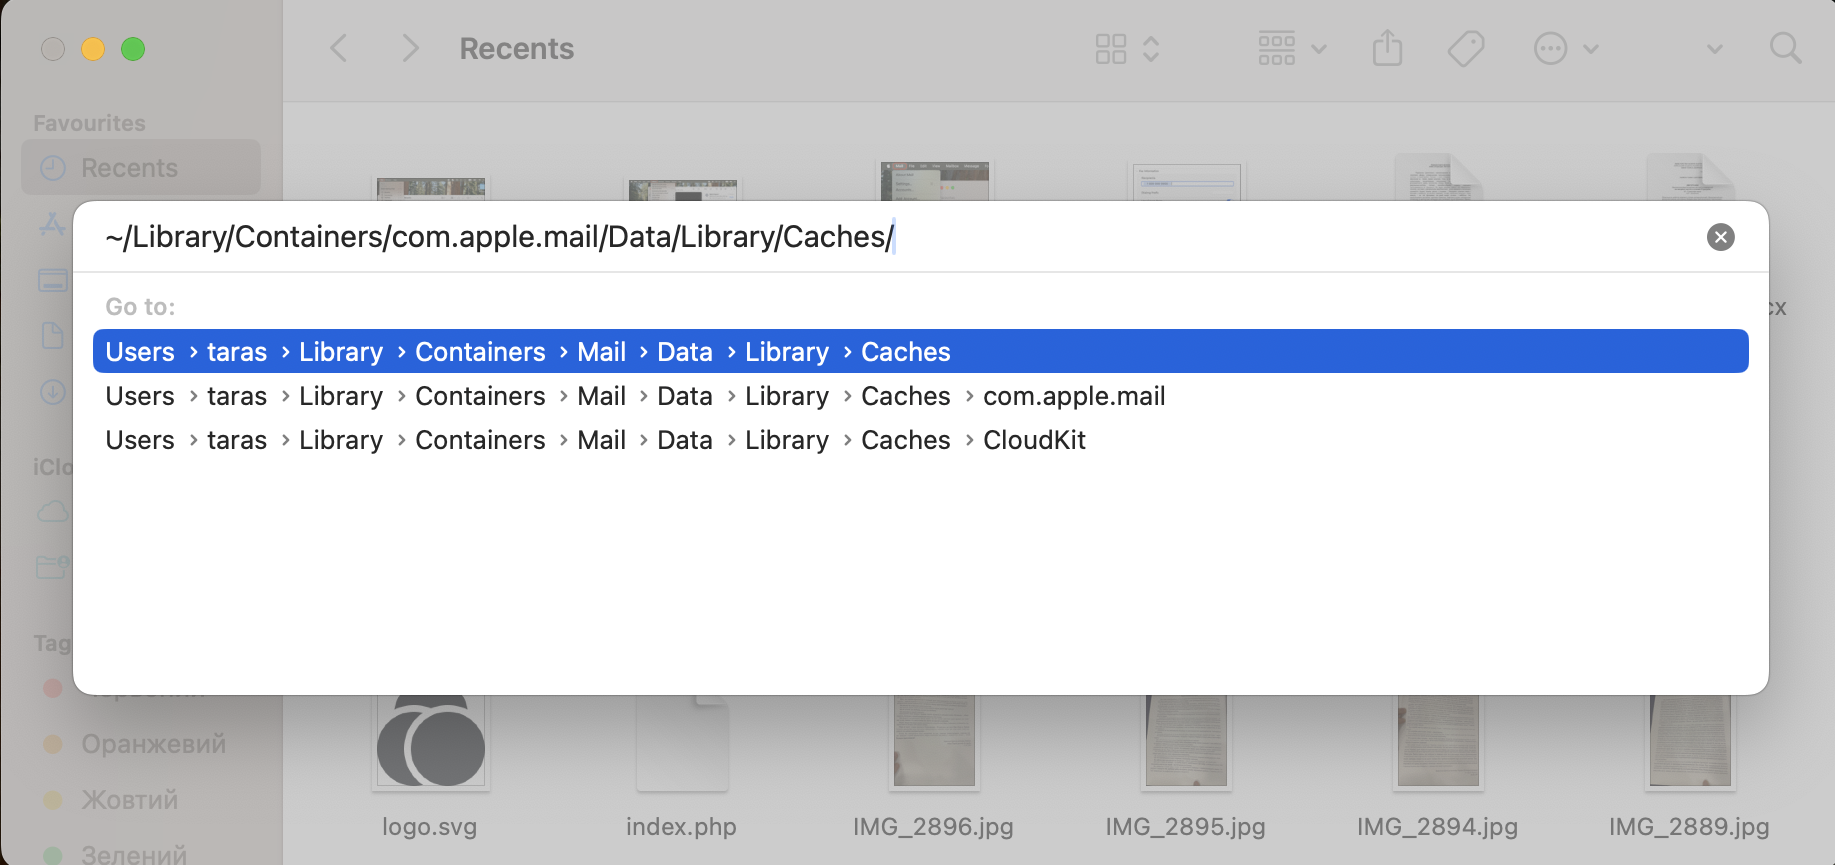The width and height of the screenshot is (1835, 865).
Task: Click the Tags icon in the toolbar
Action: 1465,47
